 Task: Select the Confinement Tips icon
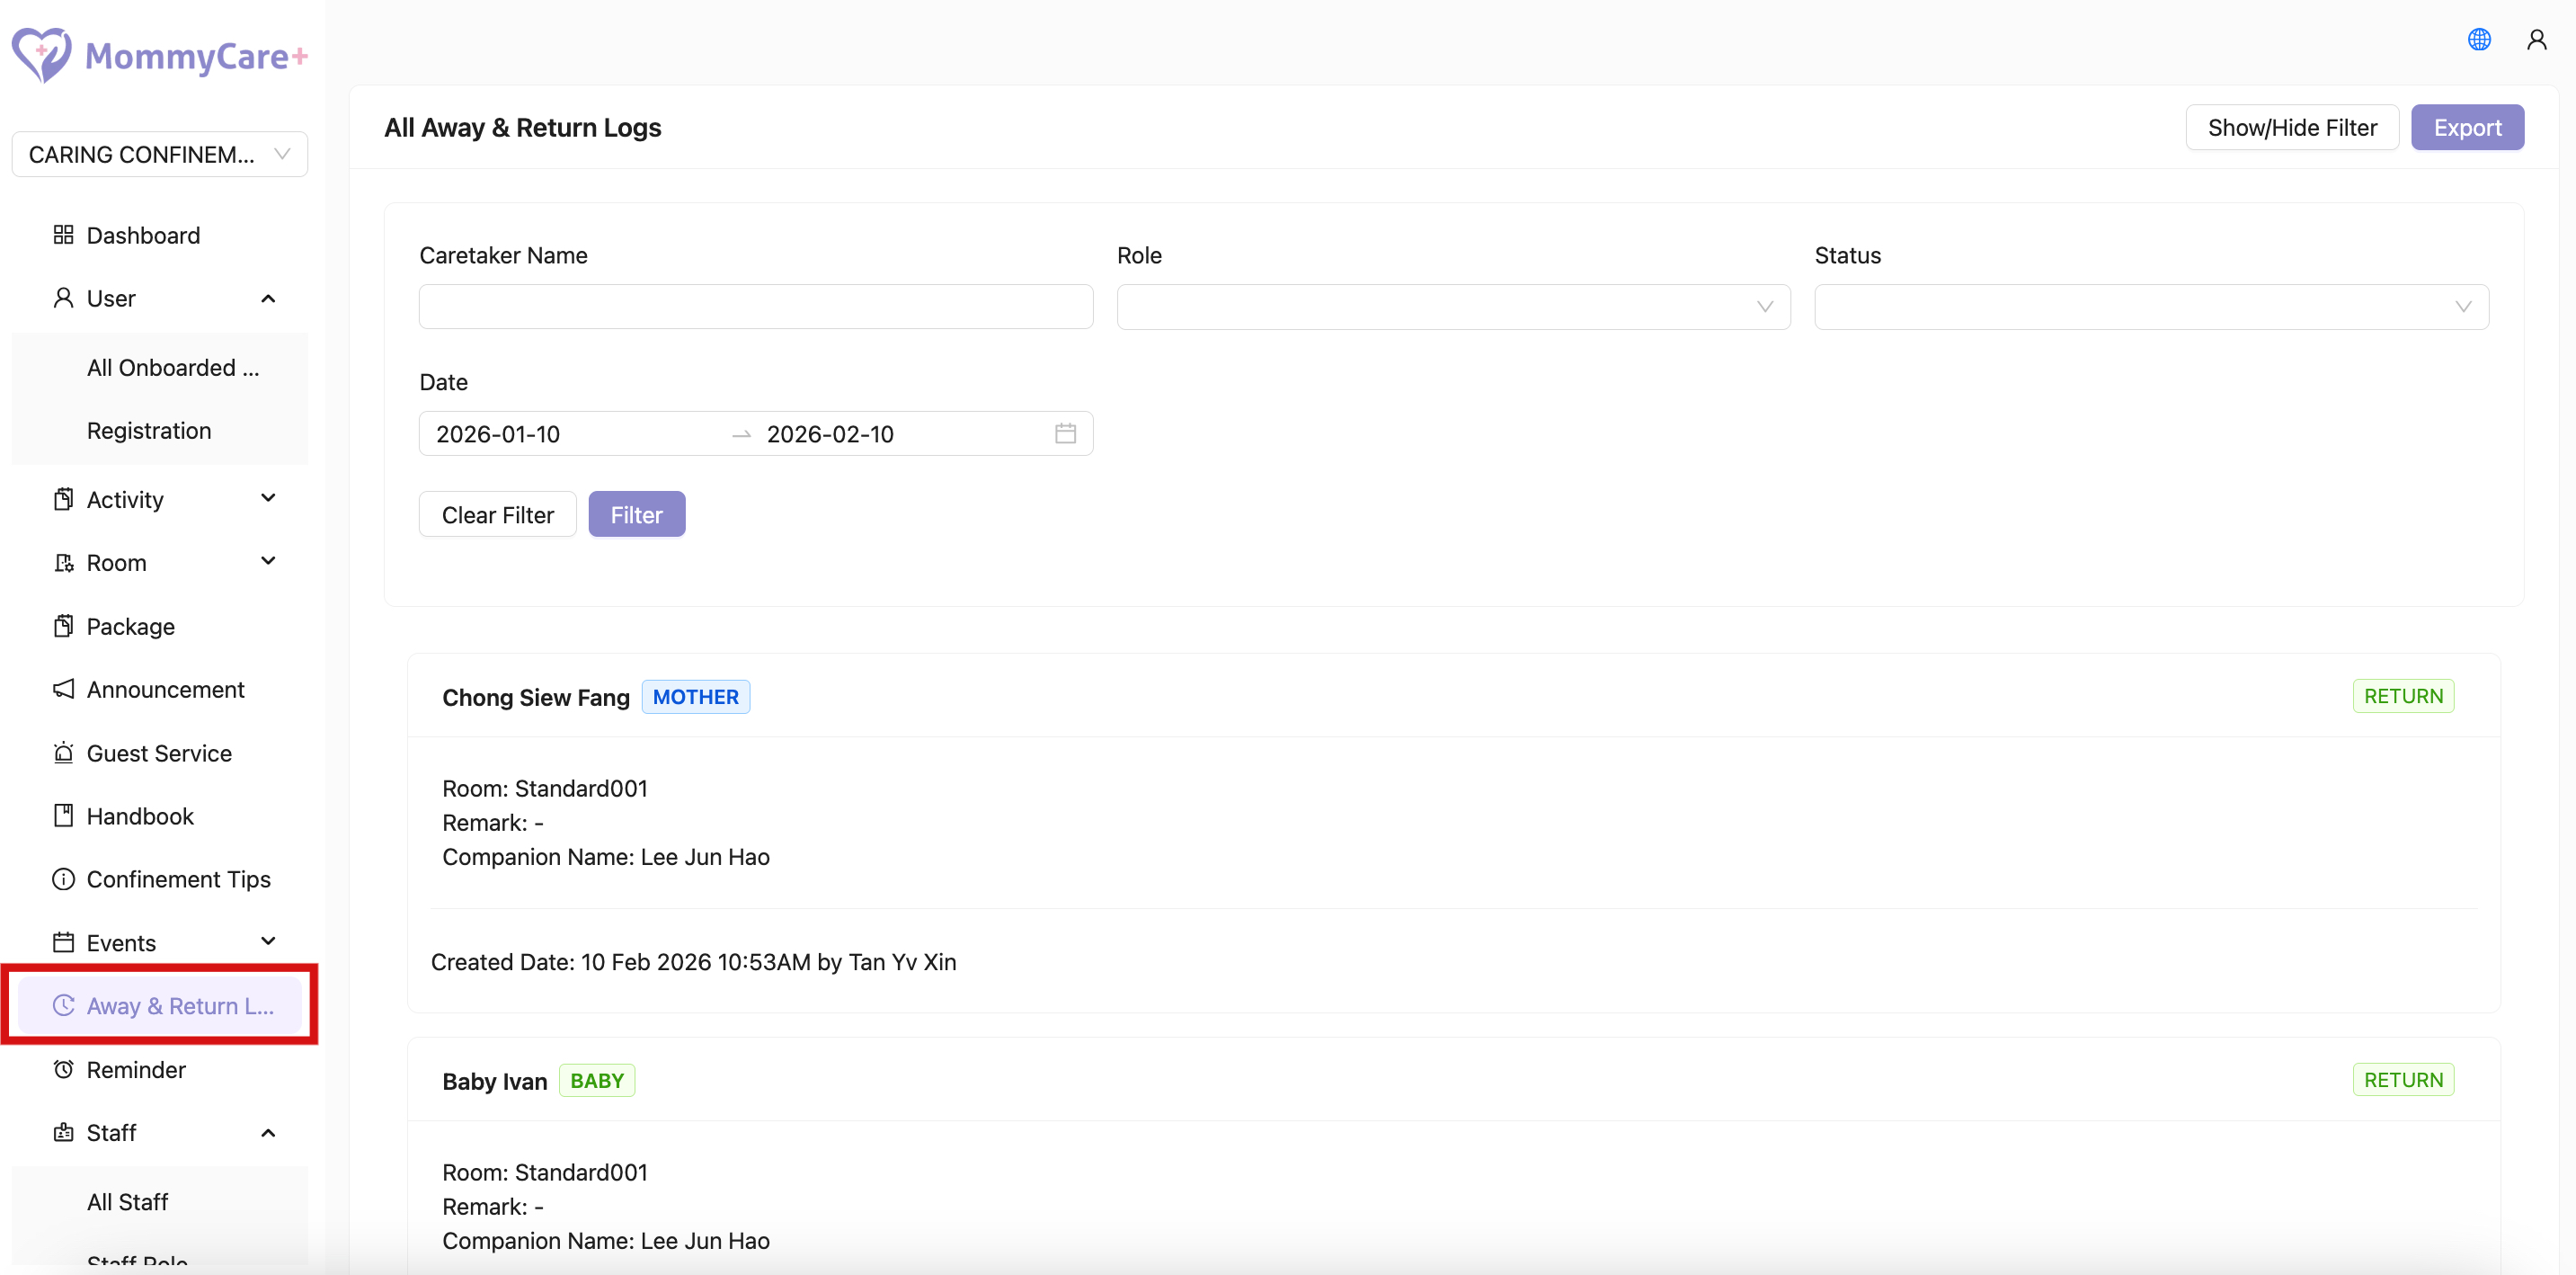pos(63,879)
